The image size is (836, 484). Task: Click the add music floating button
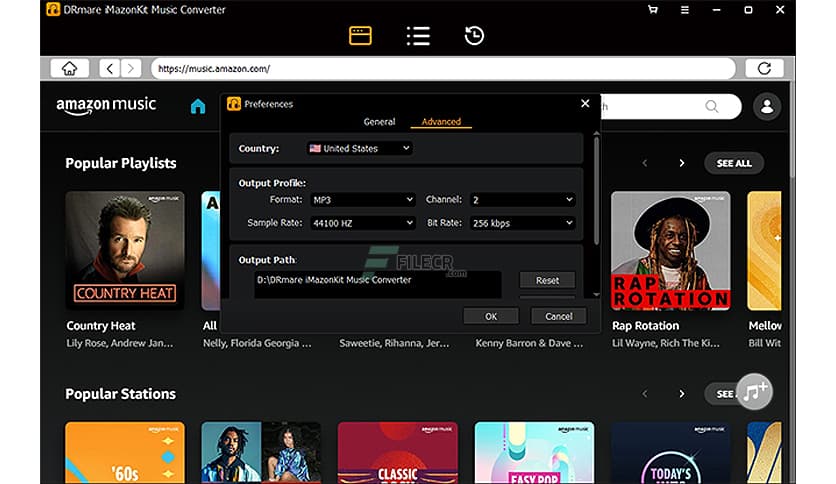754,391
